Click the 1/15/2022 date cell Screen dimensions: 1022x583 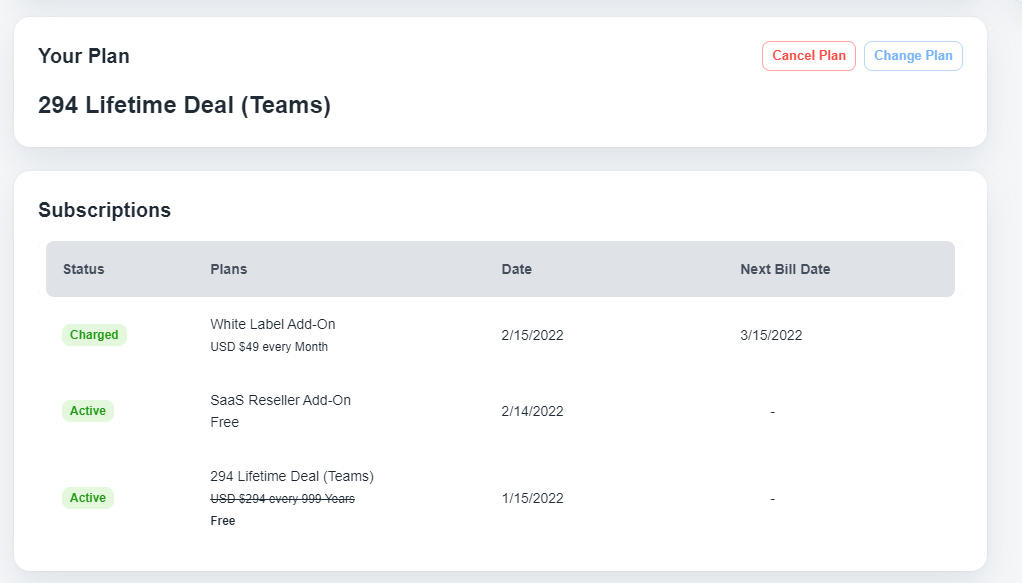click(x=532, y=498)
